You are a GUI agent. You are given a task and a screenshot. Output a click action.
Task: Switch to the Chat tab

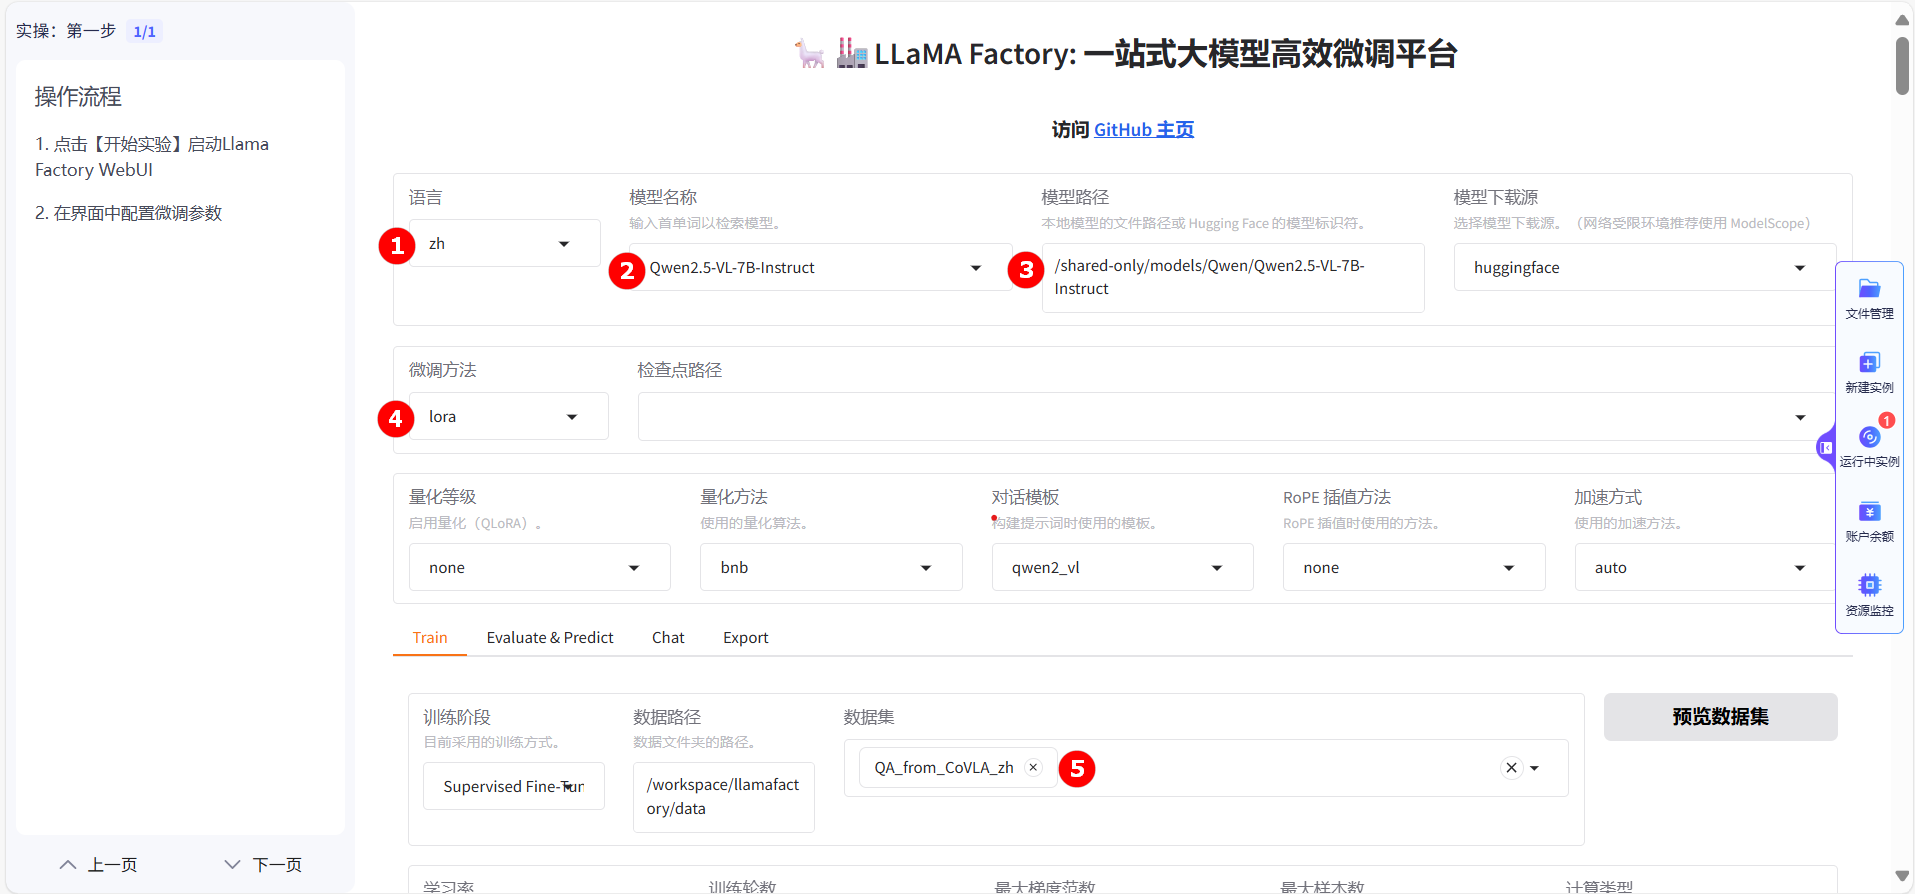coord(667,638)
